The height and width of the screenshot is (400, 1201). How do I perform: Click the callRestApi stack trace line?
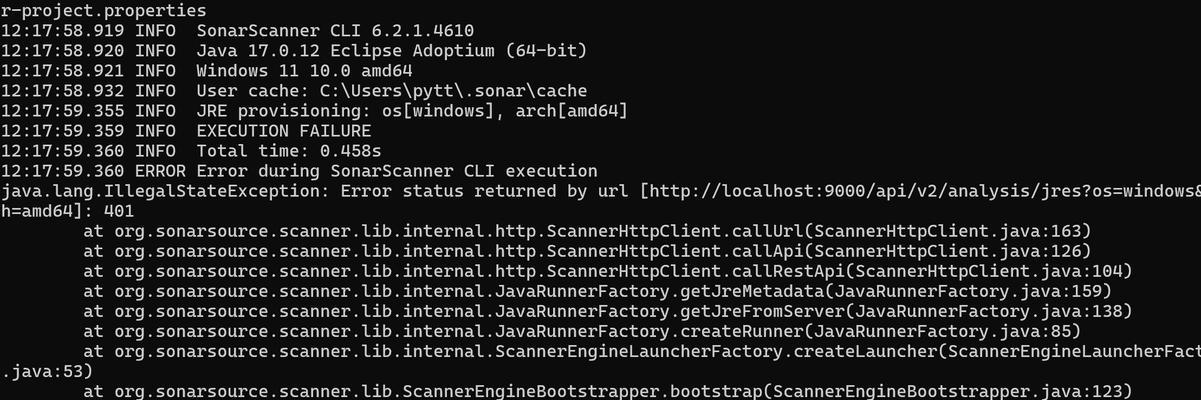608,271
